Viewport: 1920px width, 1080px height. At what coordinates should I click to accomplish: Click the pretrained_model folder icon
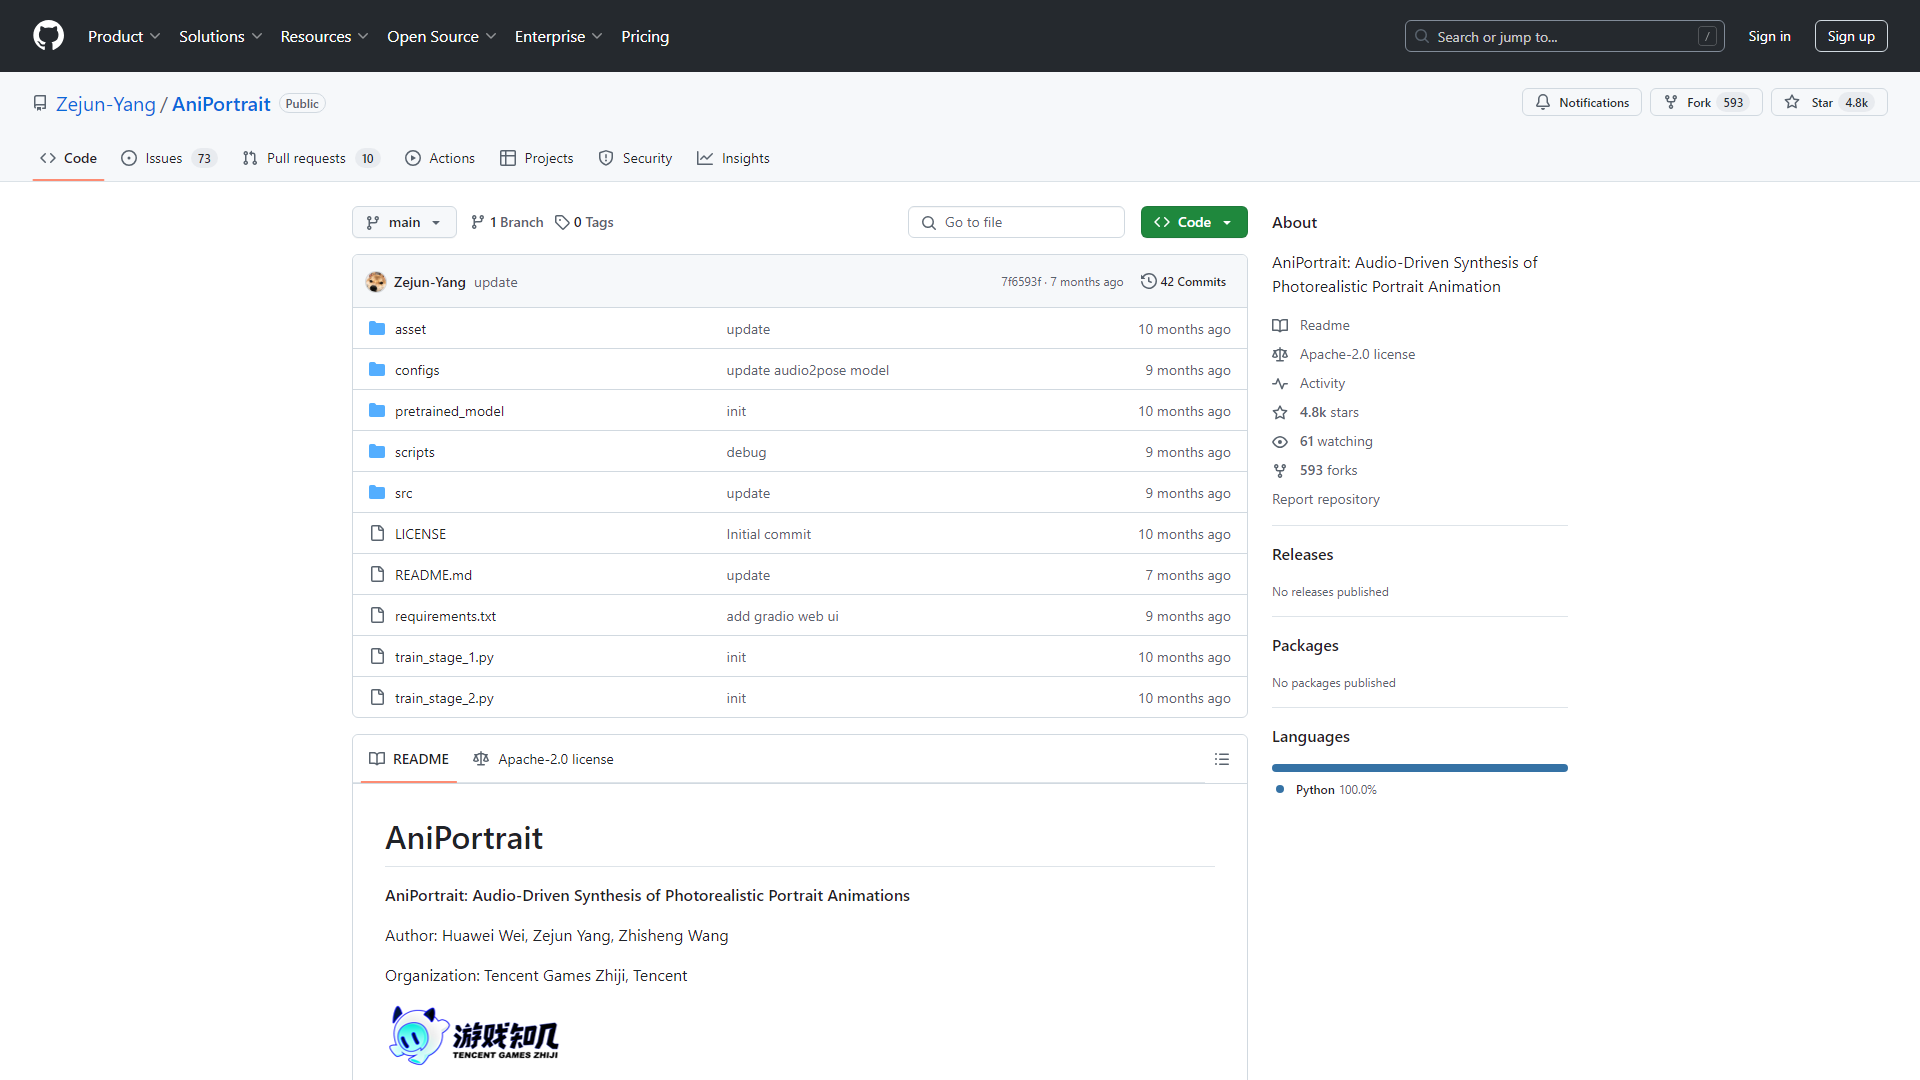pos(377,411)
